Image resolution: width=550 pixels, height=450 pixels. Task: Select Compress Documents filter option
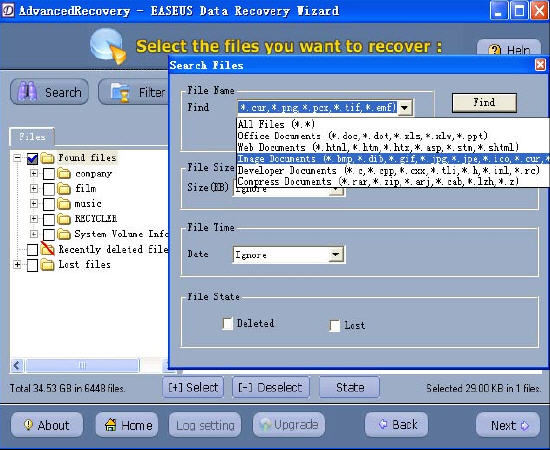point(393,181)
